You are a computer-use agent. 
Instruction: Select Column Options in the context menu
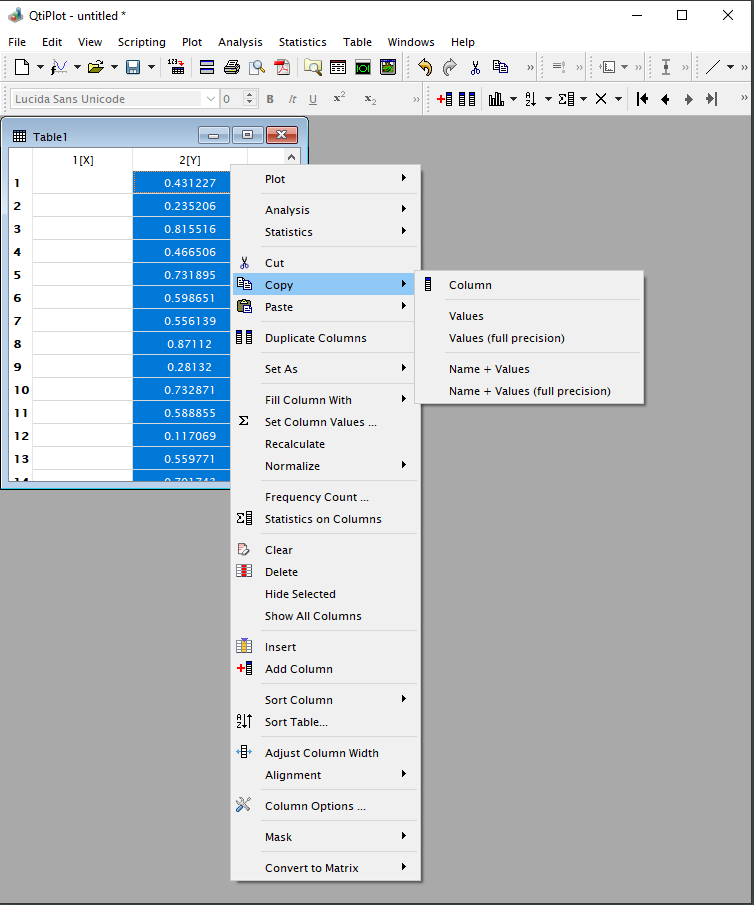[x=315, y=806]
